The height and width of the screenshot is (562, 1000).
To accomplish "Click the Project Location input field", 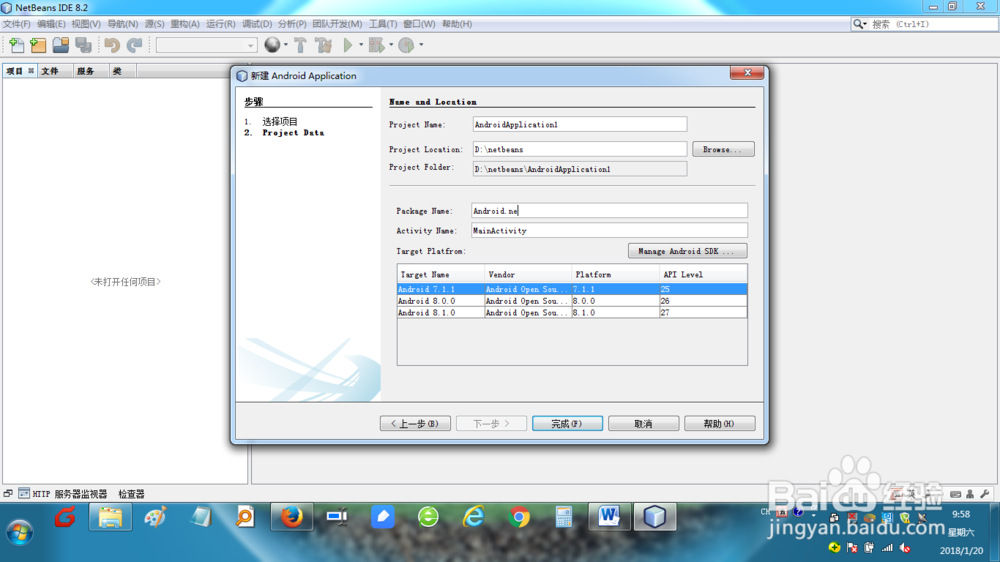I will (x=579, y=149).
